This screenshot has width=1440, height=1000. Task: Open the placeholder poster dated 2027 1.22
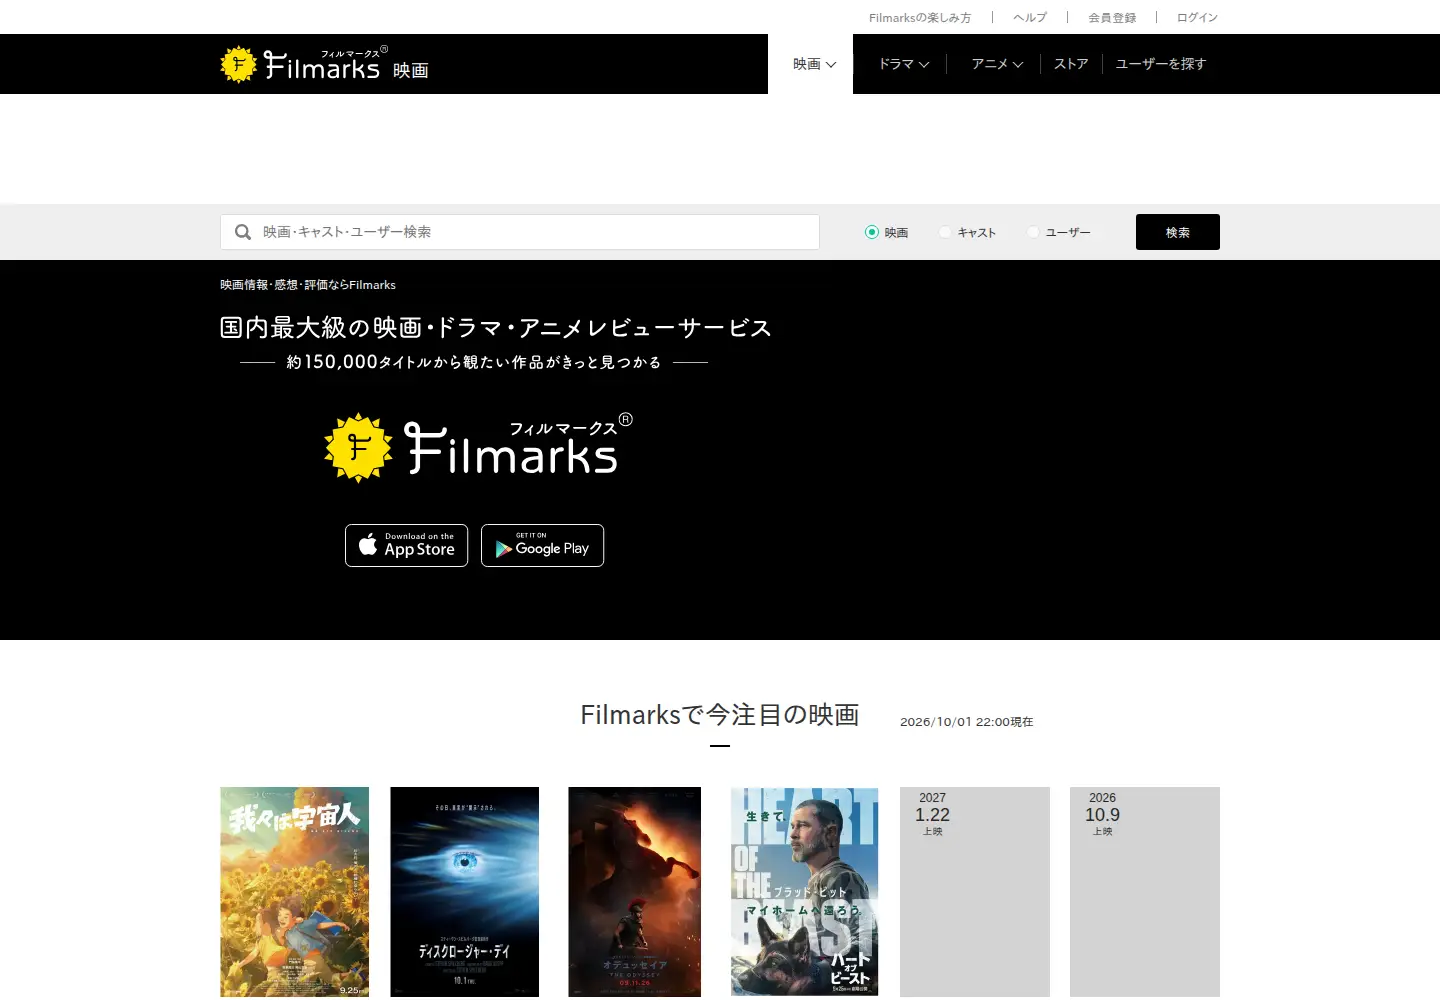[975, 892]
